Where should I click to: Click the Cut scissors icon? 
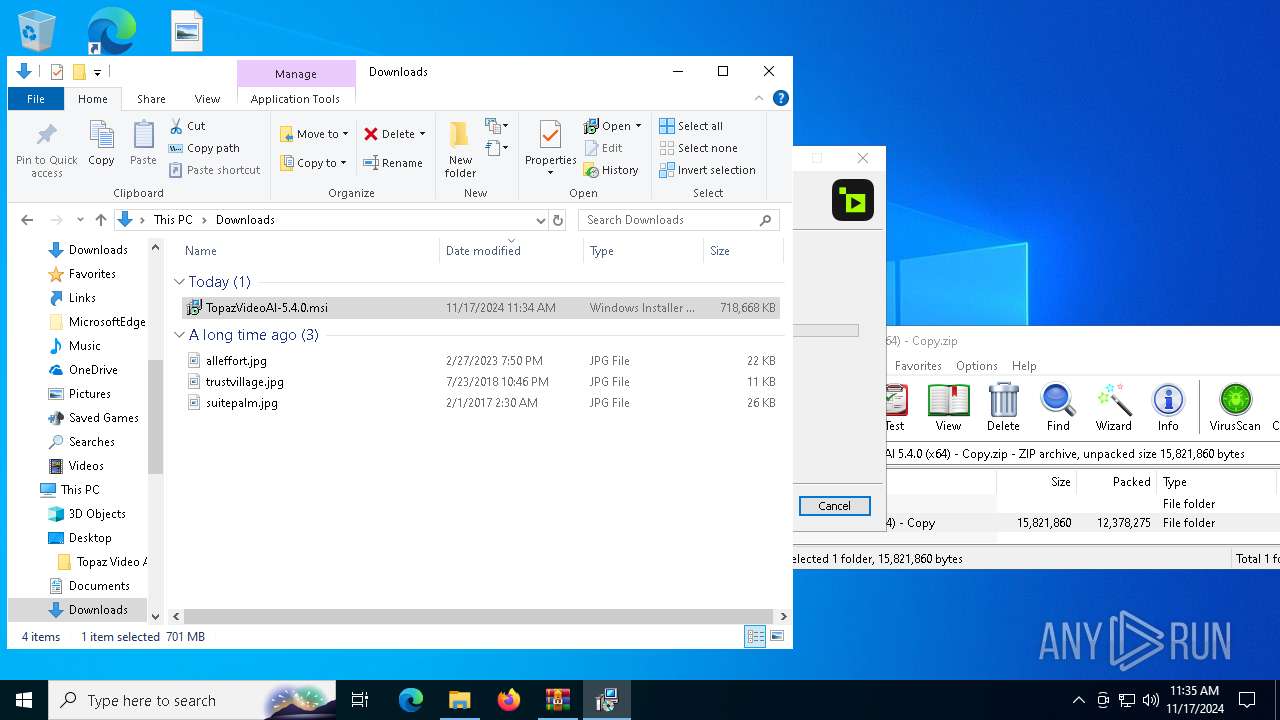pyautogui.click(x=176, y=126)
